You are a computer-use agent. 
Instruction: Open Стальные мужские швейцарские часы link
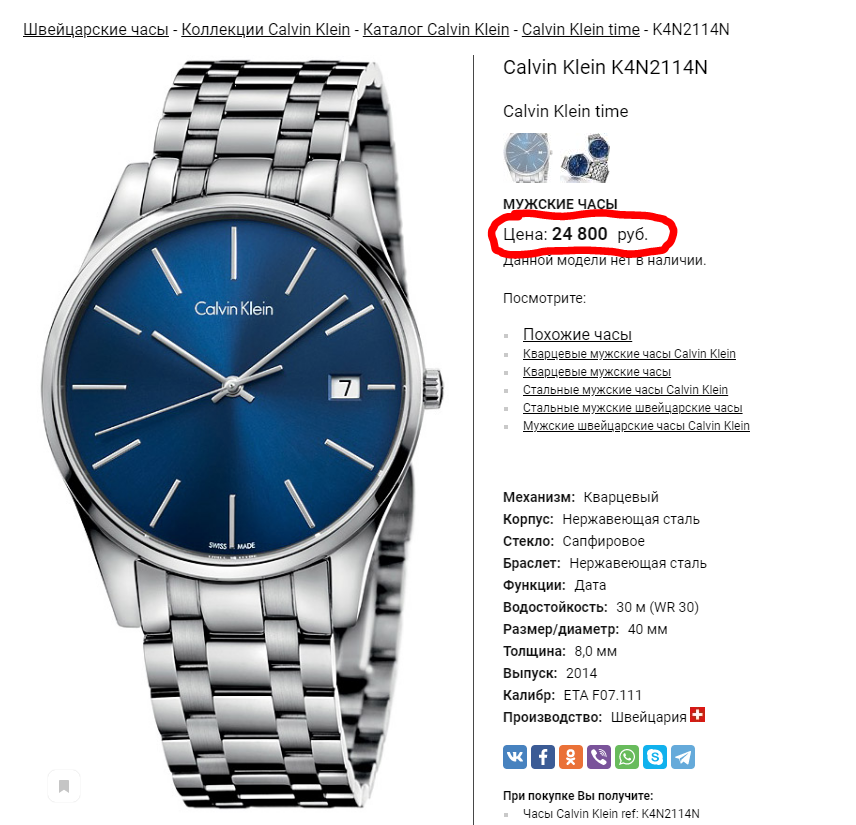(632, 408)
